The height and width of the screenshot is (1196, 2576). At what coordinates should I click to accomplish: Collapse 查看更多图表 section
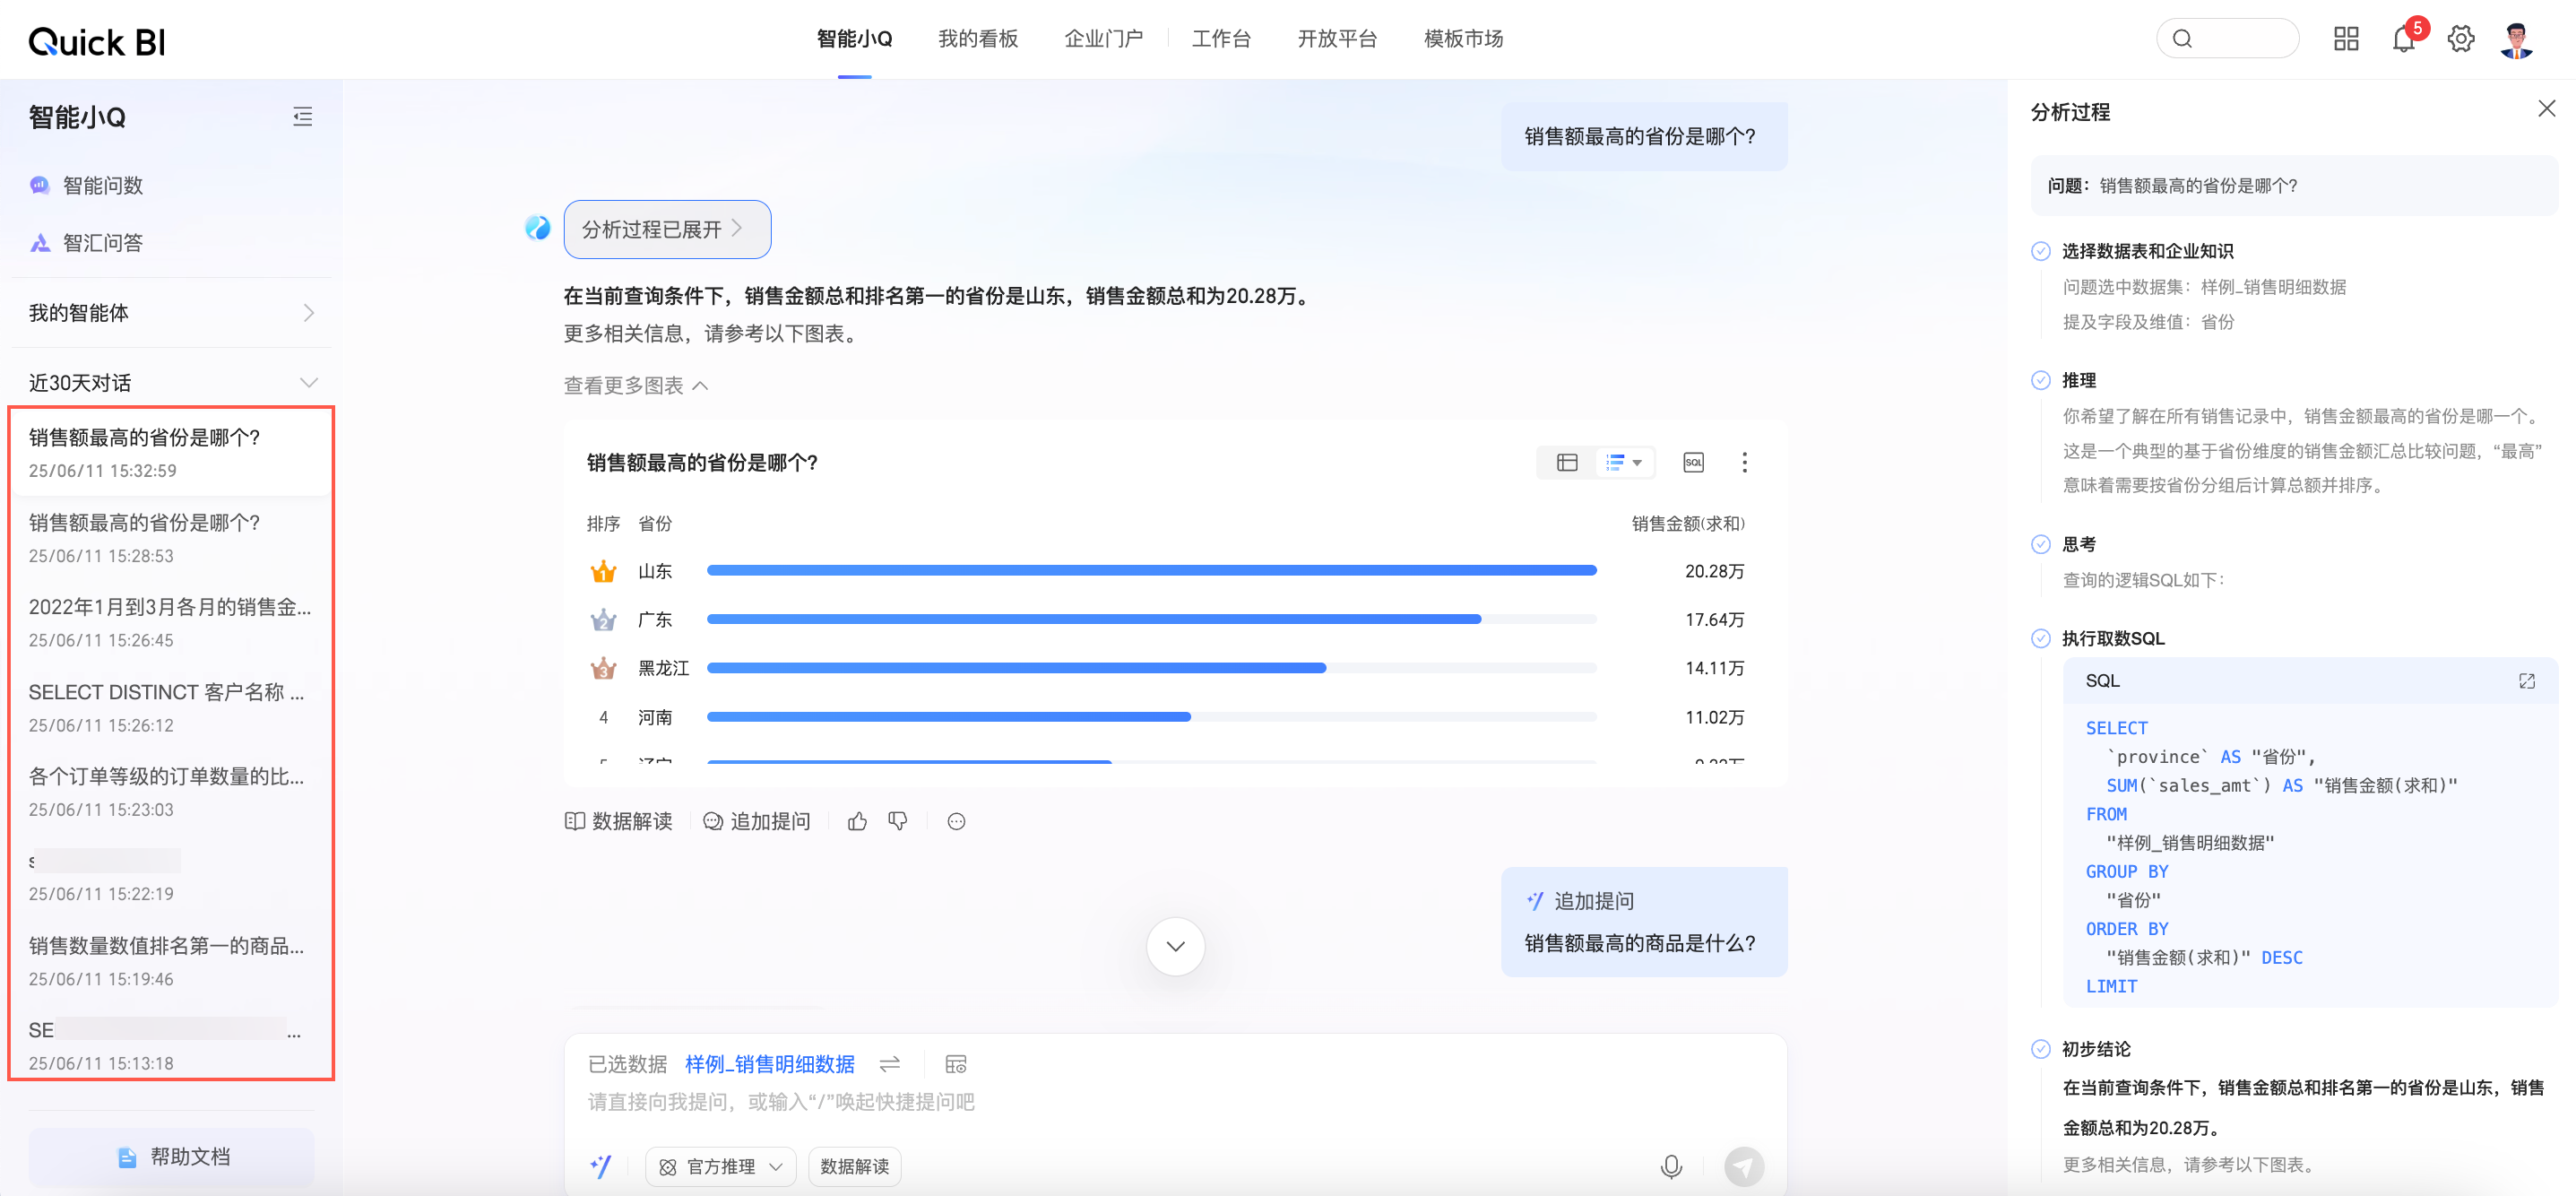[636, 385]
